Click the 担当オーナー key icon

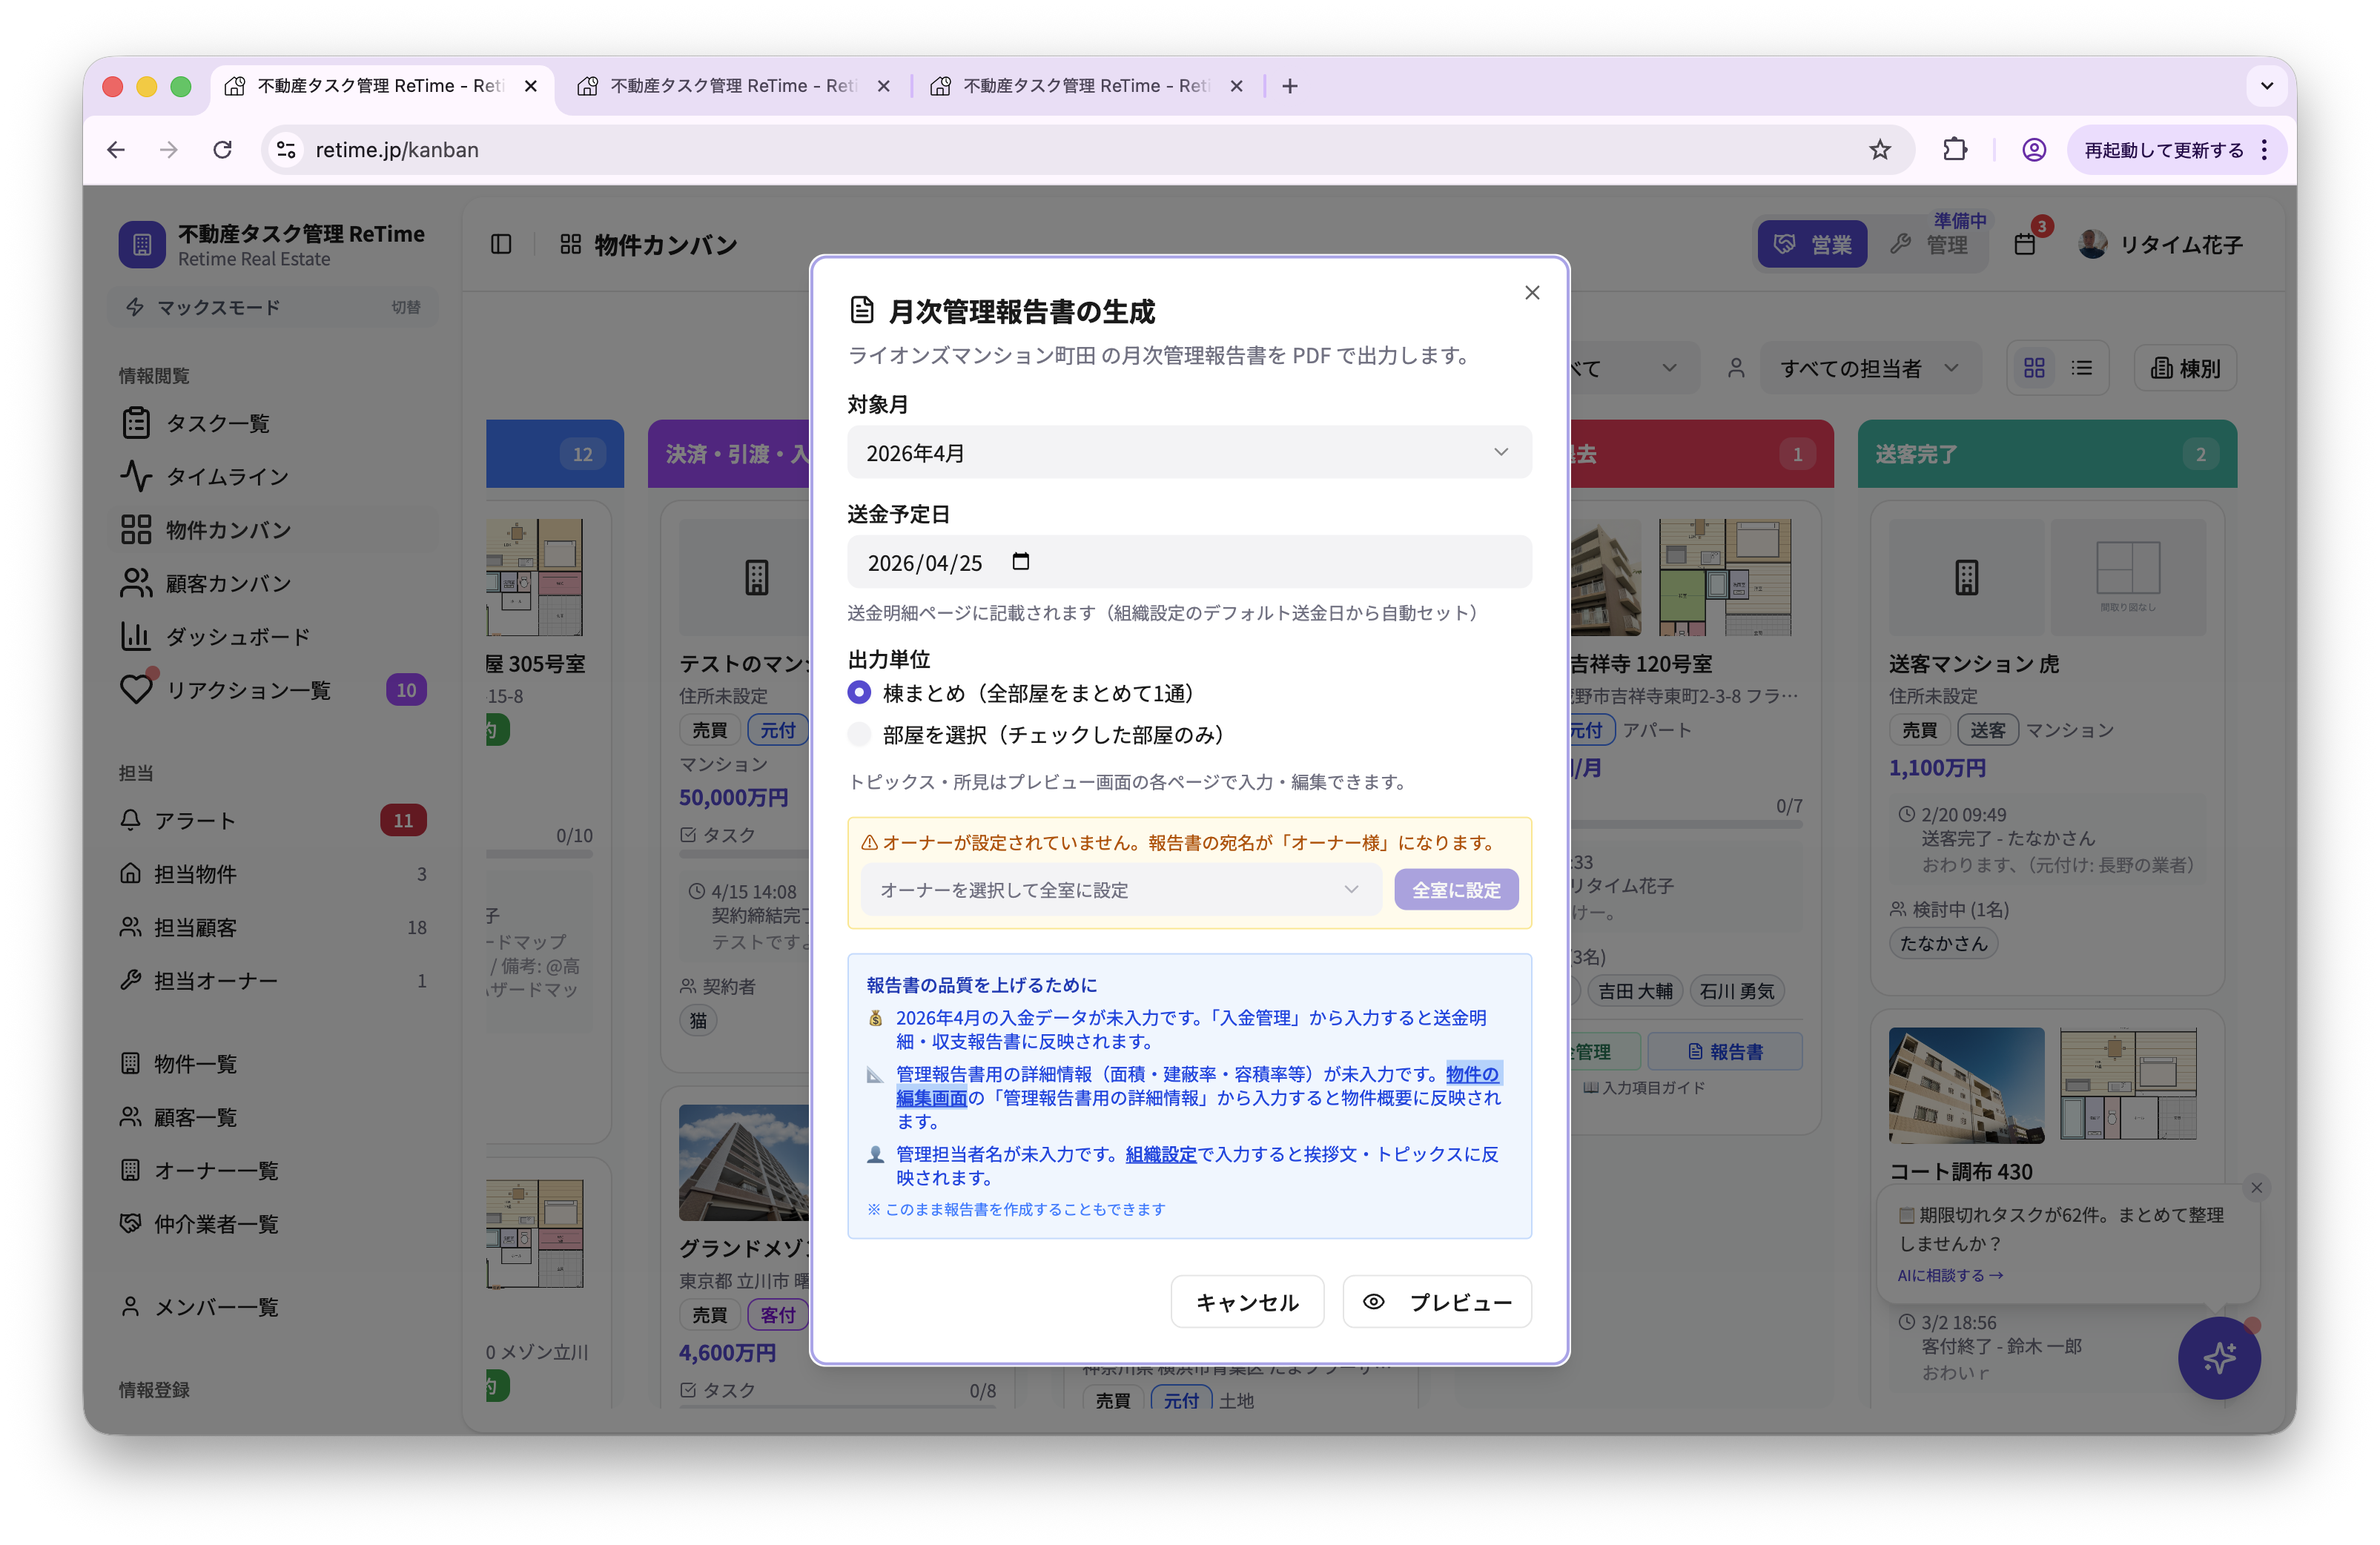130,980
